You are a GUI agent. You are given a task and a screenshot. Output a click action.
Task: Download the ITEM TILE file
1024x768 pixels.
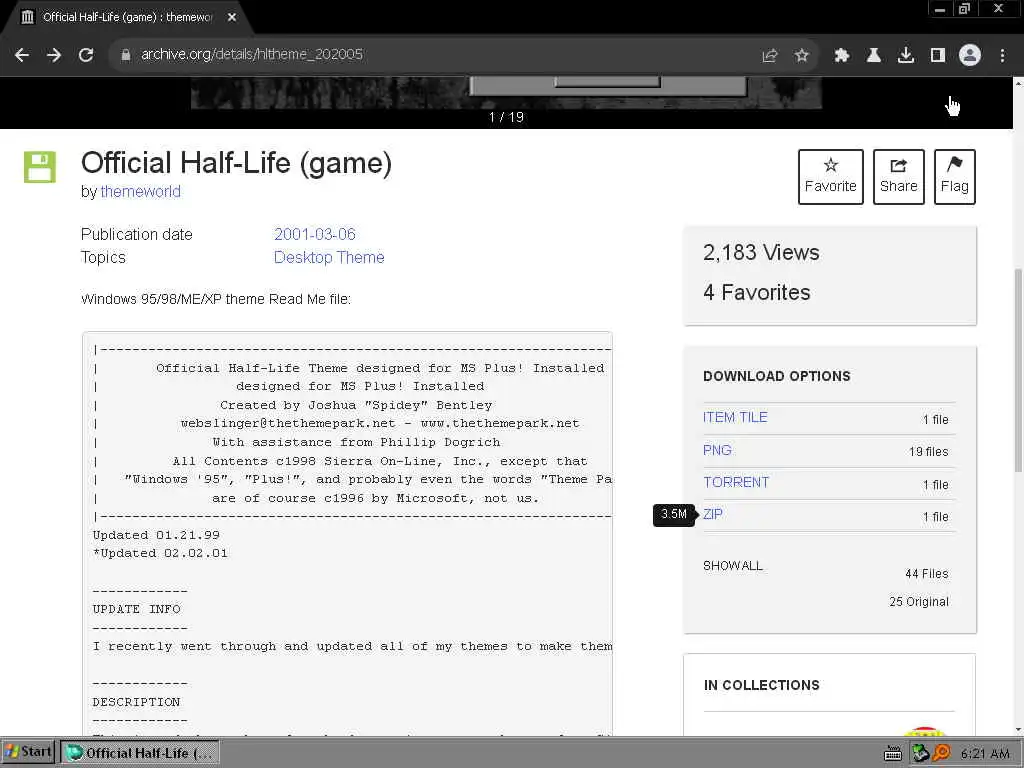coord(735,417)
